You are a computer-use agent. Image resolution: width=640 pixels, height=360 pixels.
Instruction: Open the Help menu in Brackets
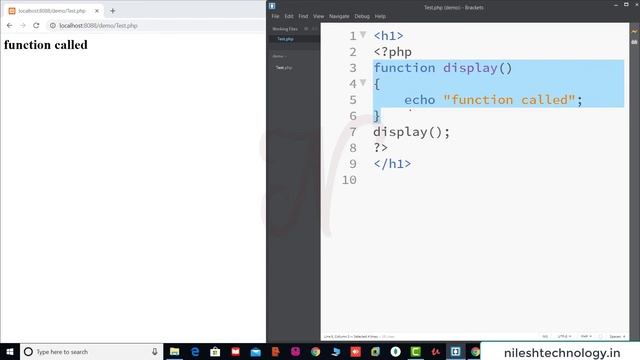click(380, 16)
